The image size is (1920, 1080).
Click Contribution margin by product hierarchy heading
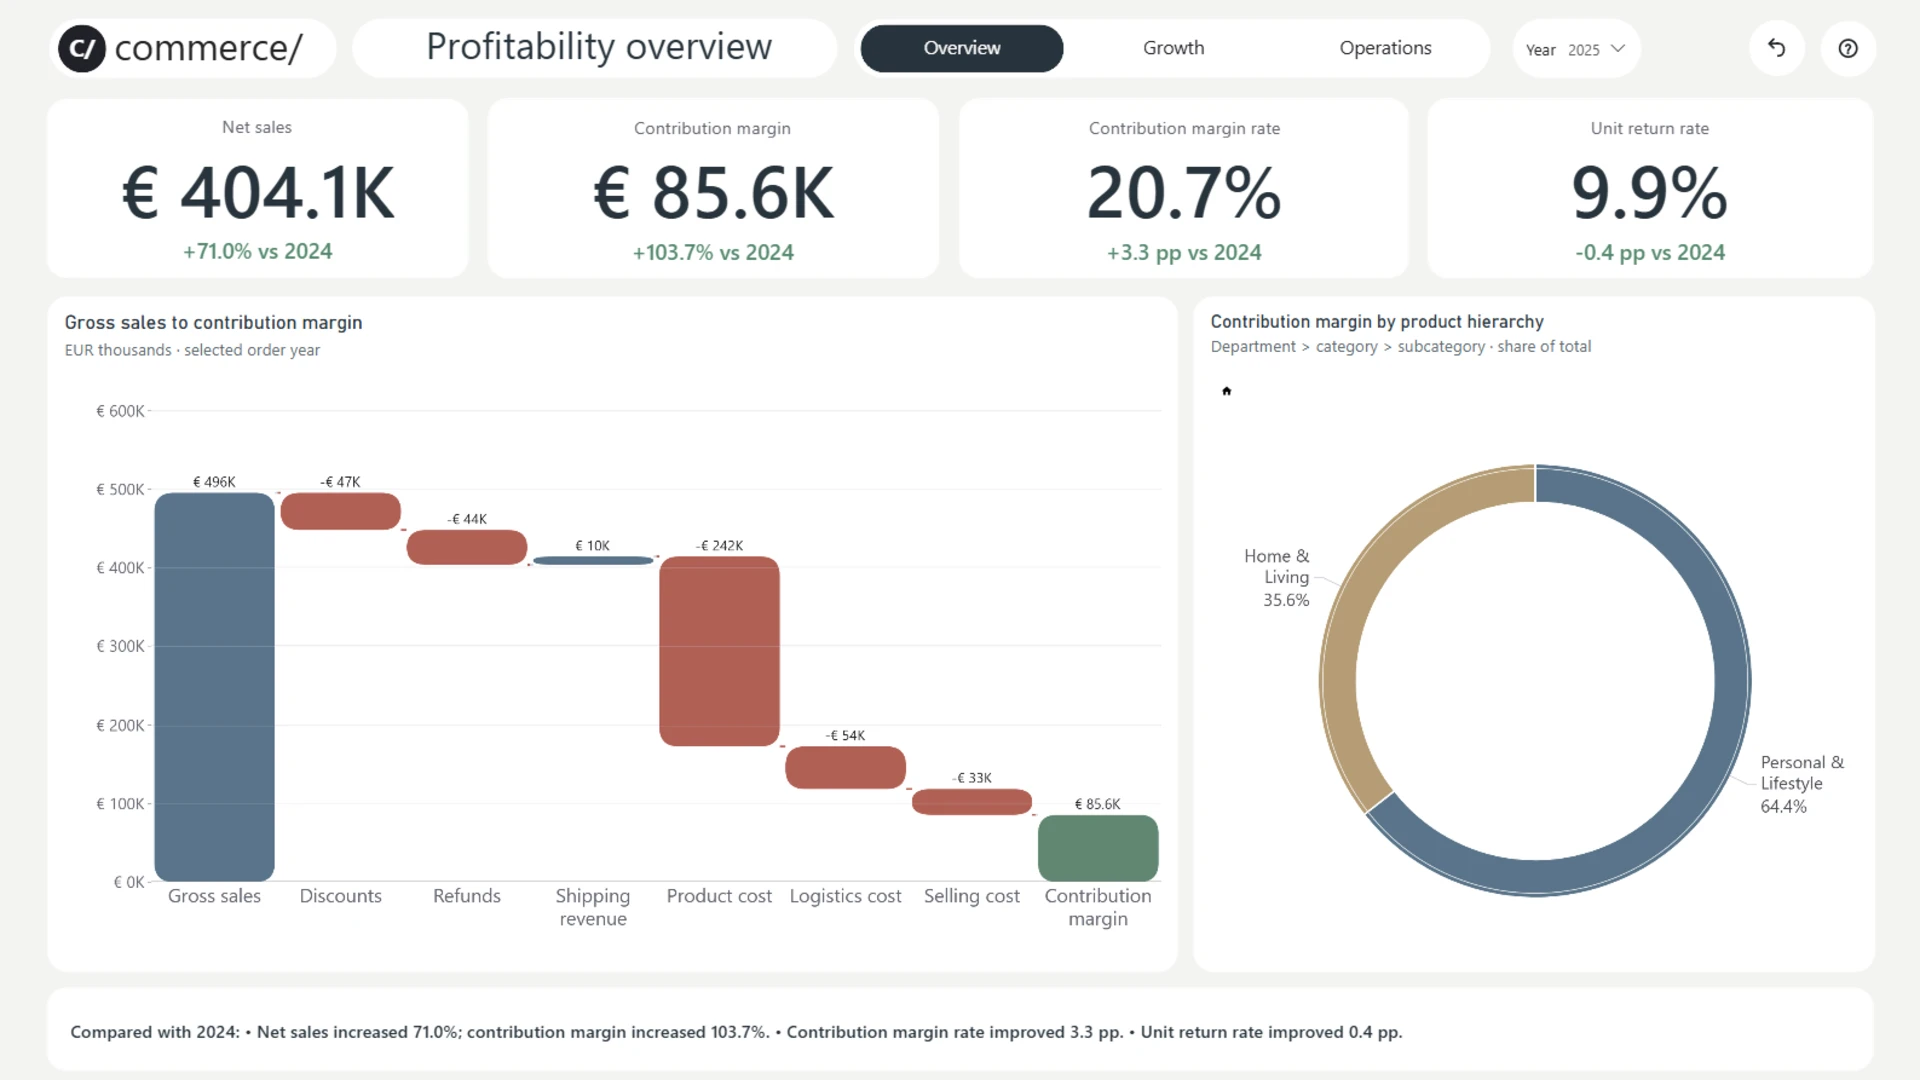tap(1377, 321)
